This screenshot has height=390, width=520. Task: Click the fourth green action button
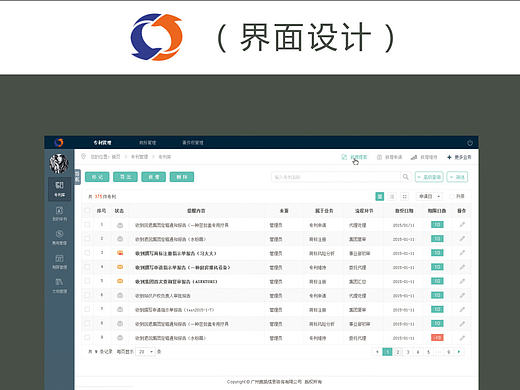point(182,177)
